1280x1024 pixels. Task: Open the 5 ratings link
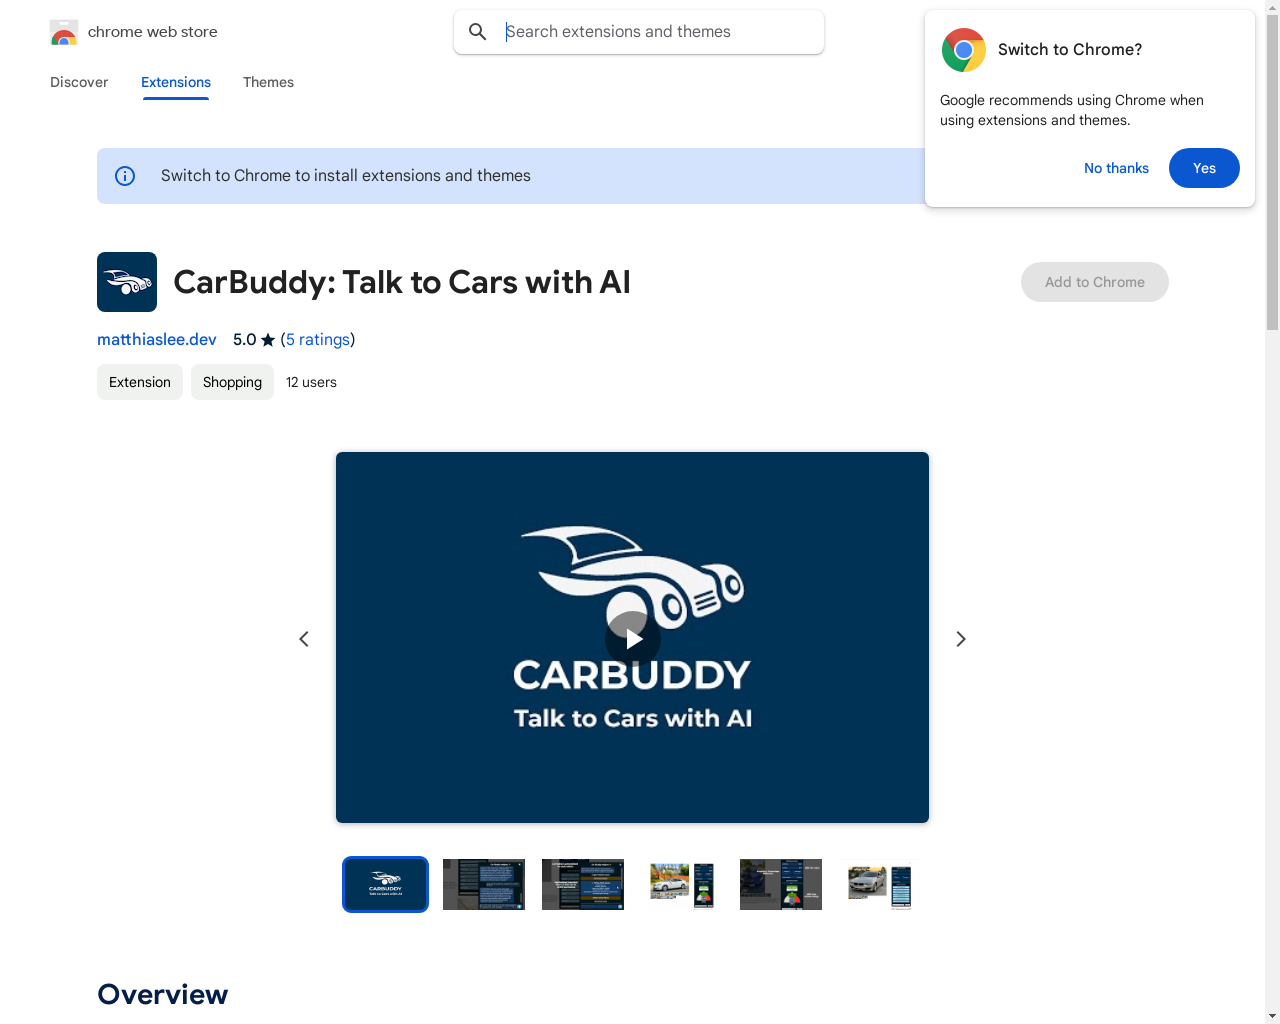coord(318,340)
